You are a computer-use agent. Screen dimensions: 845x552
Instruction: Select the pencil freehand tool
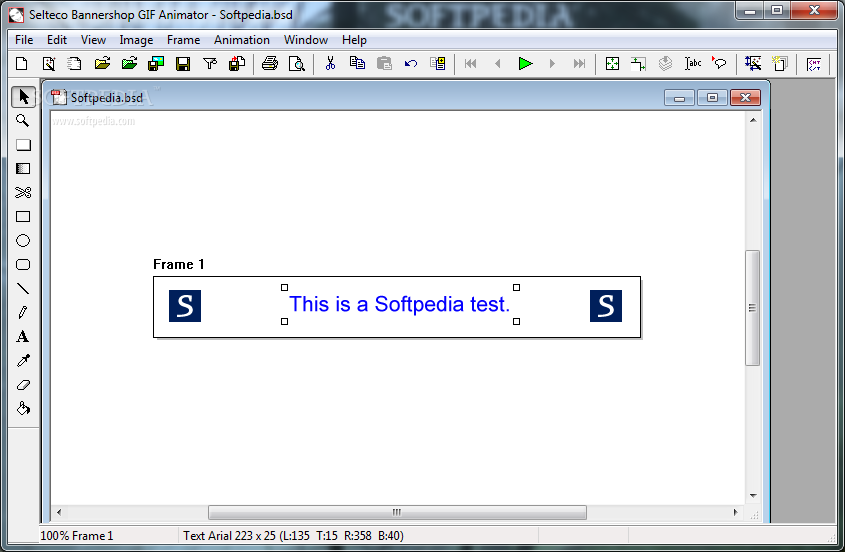pyautogui.click(x=23, y=312)
